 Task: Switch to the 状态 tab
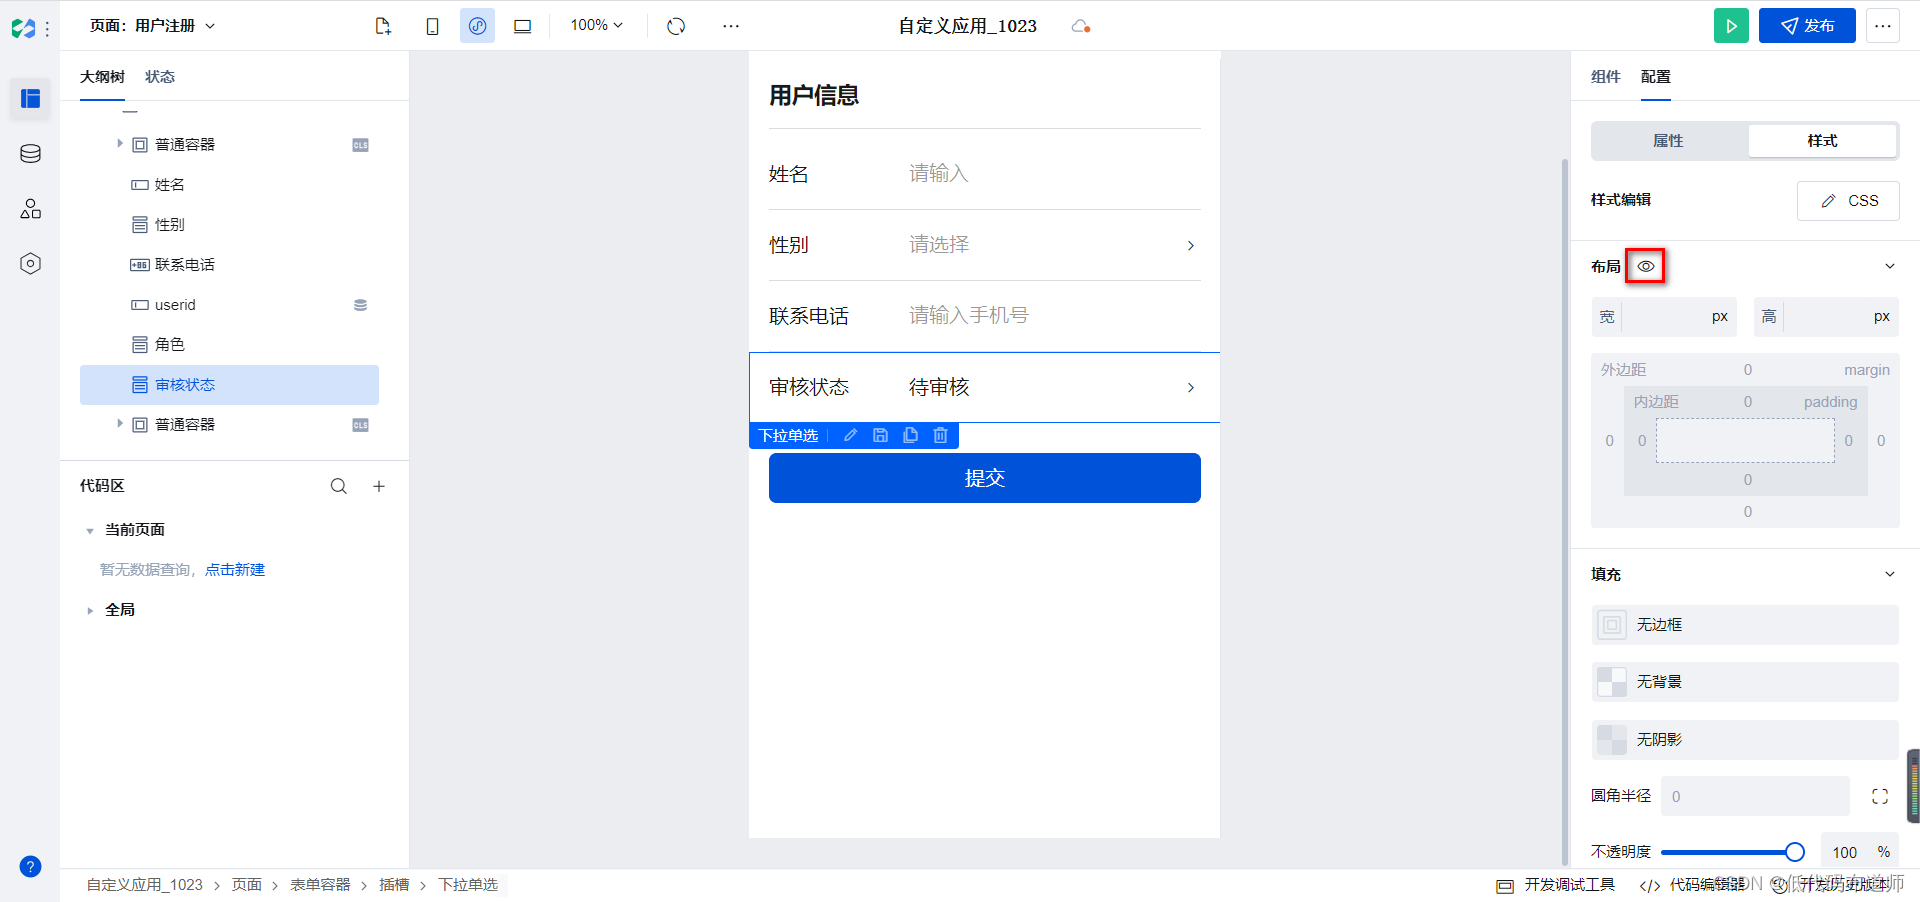coord(159,76)
